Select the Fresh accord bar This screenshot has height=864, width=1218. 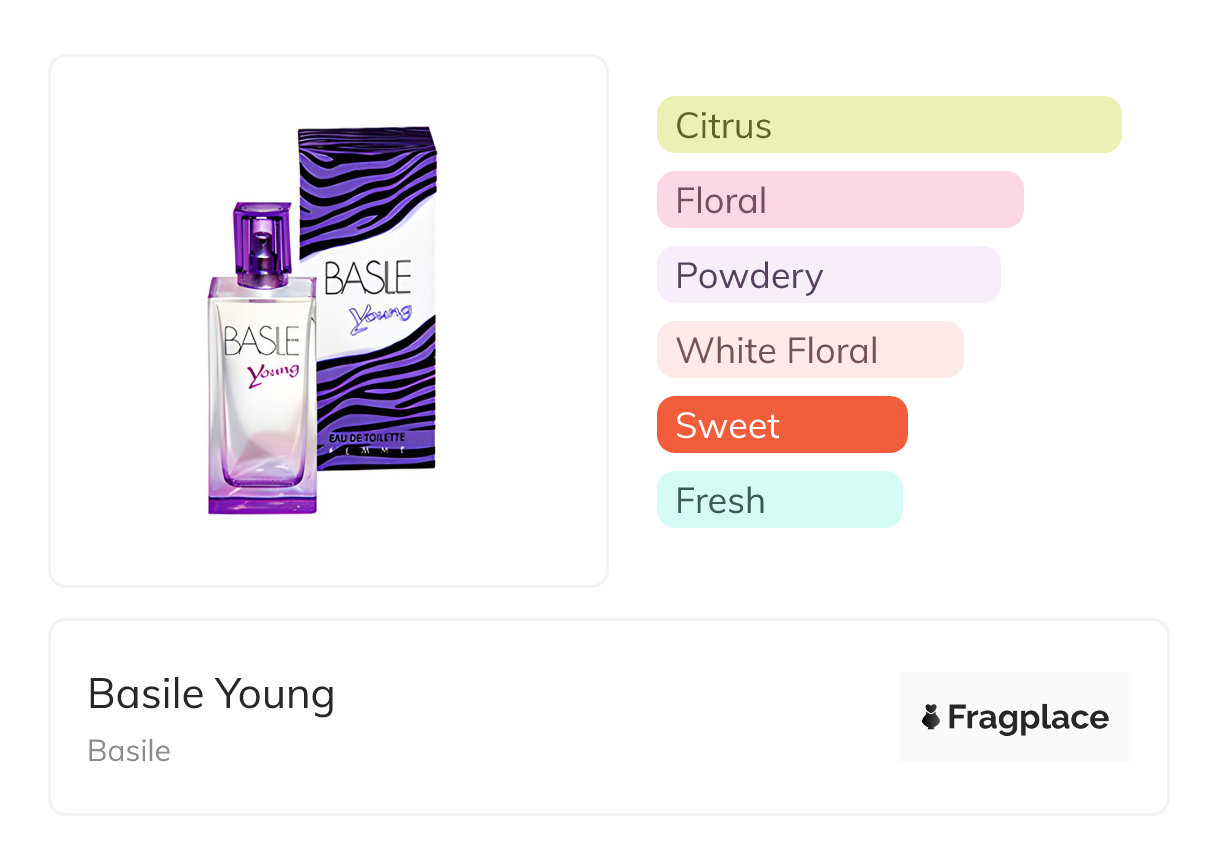point(779,500)
